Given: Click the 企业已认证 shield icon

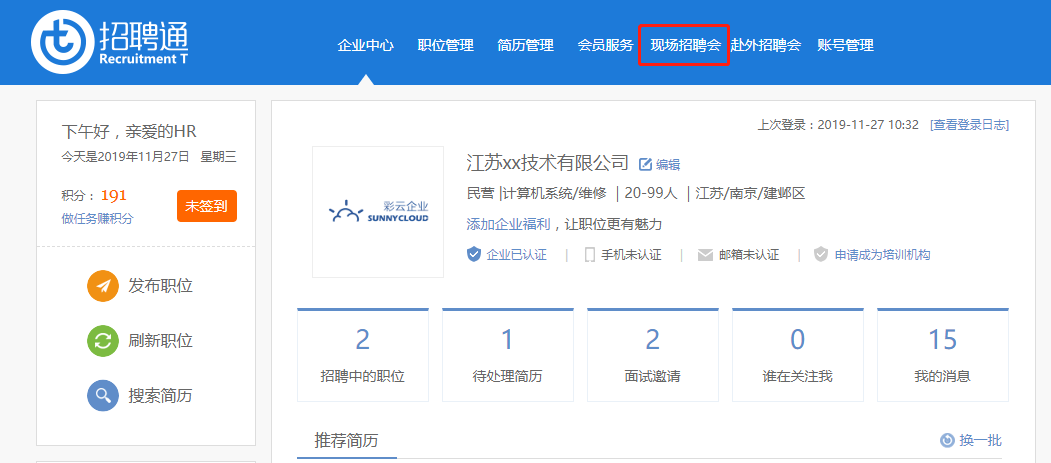Looking at the screenshot, I should [474, 254].
